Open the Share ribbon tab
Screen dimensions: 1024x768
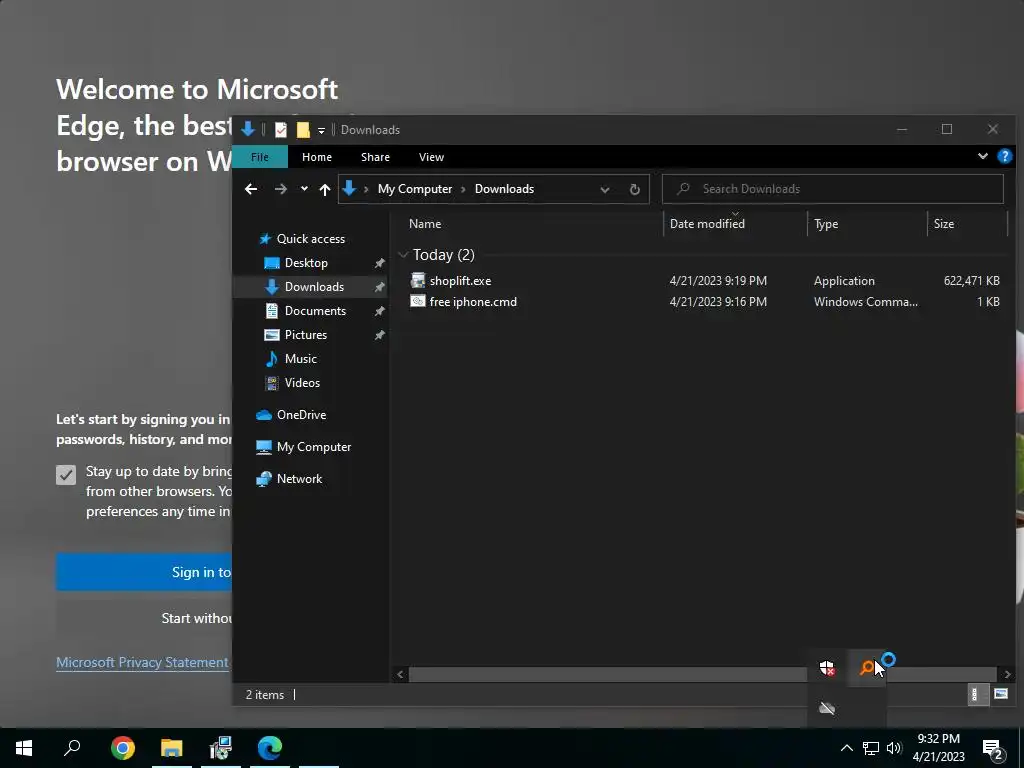point(376,157)
